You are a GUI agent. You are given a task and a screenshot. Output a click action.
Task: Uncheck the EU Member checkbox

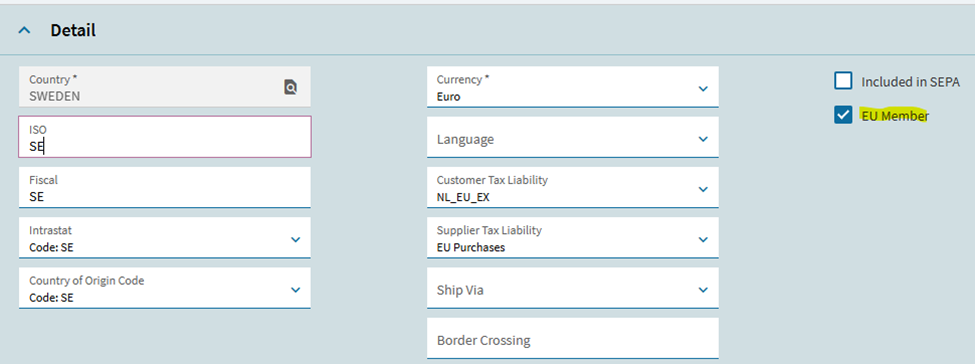(x=843, y=115)
